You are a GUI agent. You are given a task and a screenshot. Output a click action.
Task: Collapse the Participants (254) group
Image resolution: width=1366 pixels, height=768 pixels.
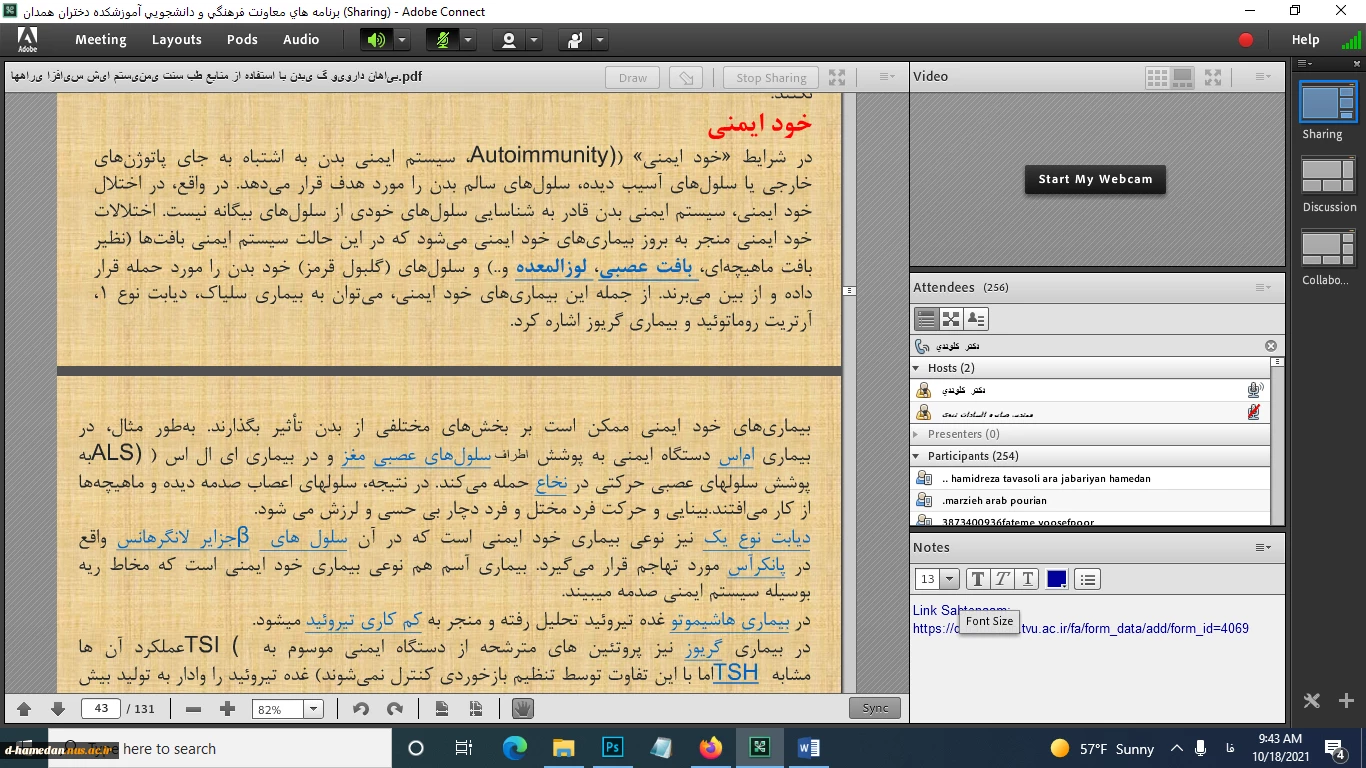(917, 456)
